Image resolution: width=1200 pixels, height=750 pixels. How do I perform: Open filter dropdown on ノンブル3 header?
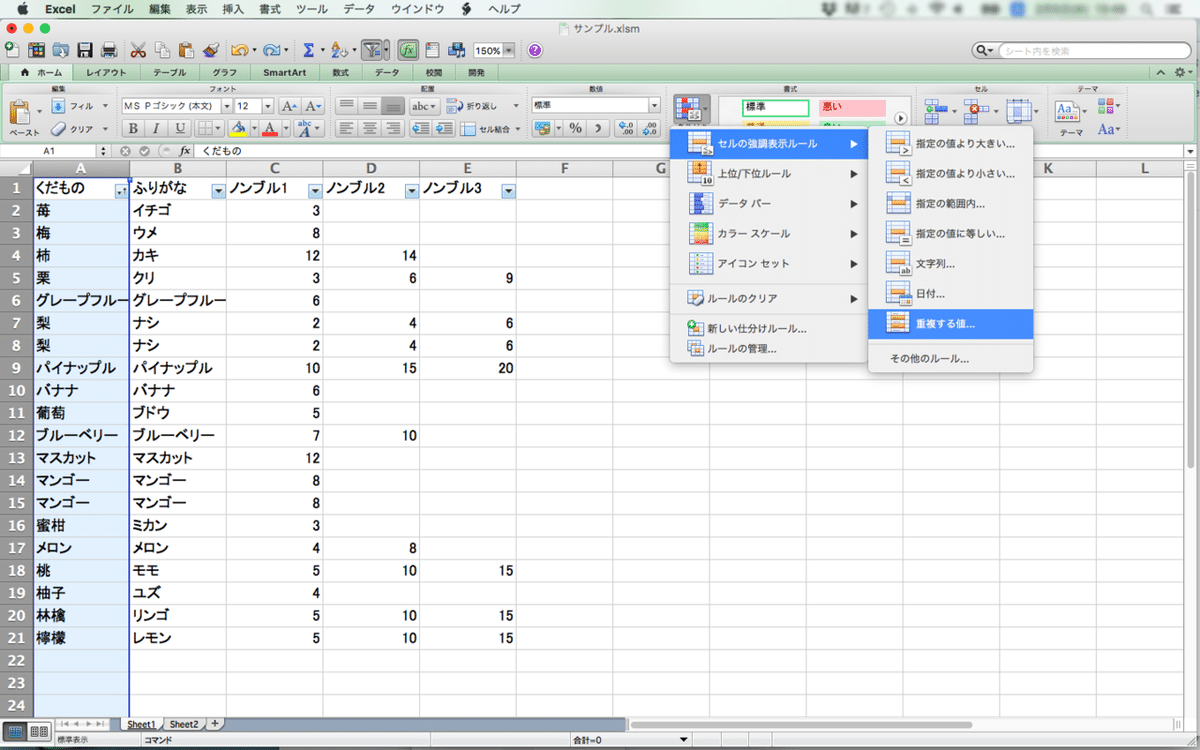[x=508, y=191]
